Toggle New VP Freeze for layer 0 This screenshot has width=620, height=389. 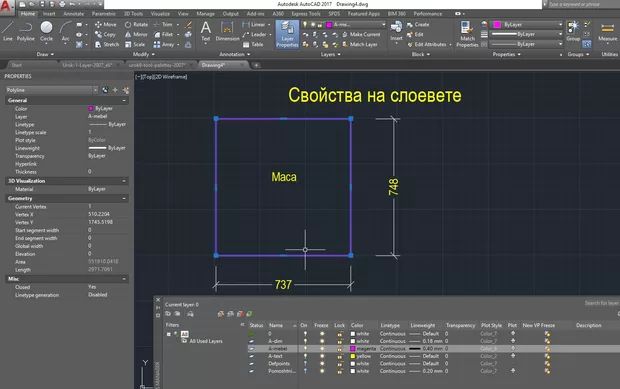547,334
